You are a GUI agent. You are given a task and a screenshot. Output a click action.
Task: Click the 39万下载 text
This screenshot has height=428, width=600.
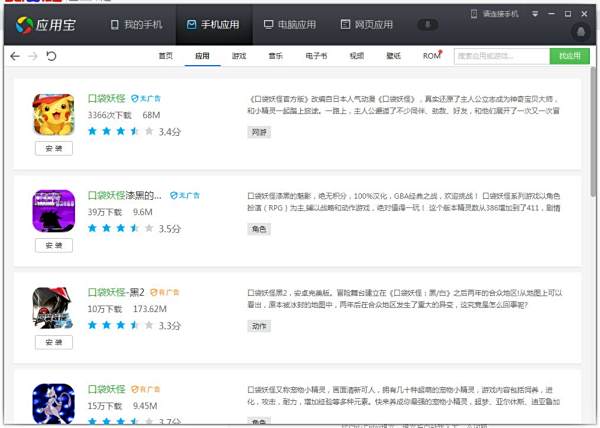coord(105,212)
